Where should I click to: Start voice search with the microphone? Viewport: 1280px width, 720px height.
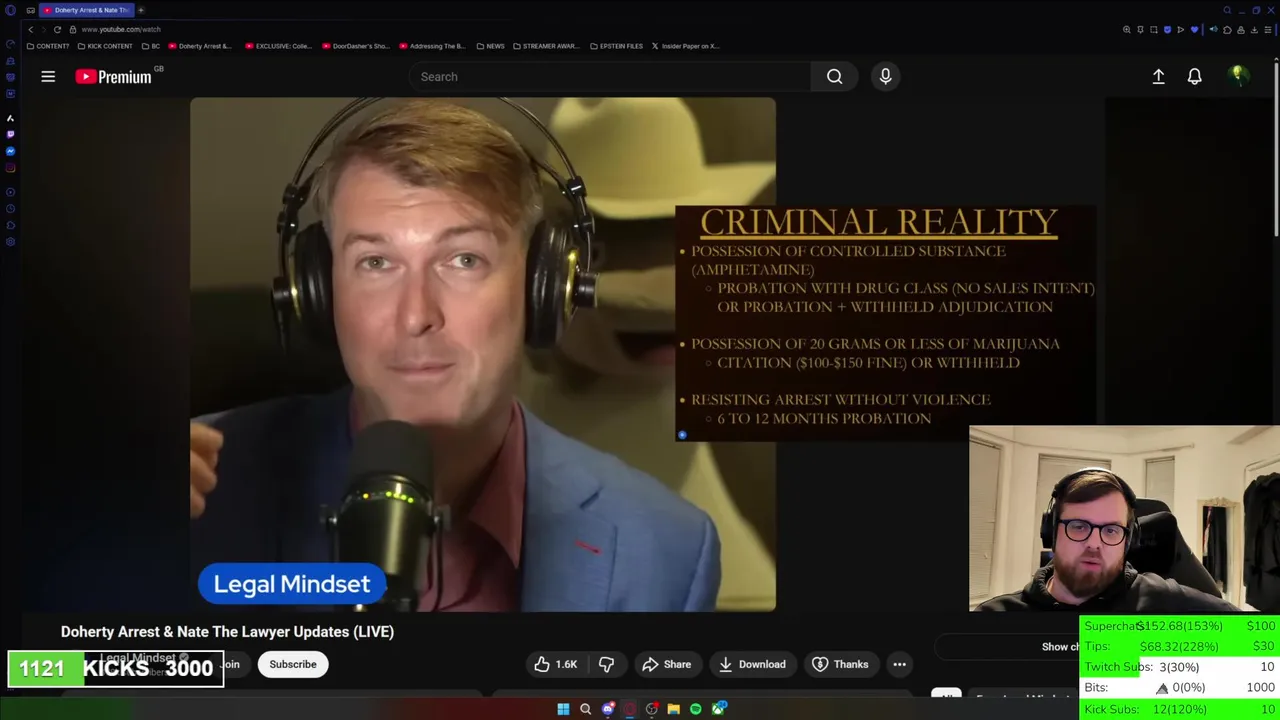click(x=885, y=76)
